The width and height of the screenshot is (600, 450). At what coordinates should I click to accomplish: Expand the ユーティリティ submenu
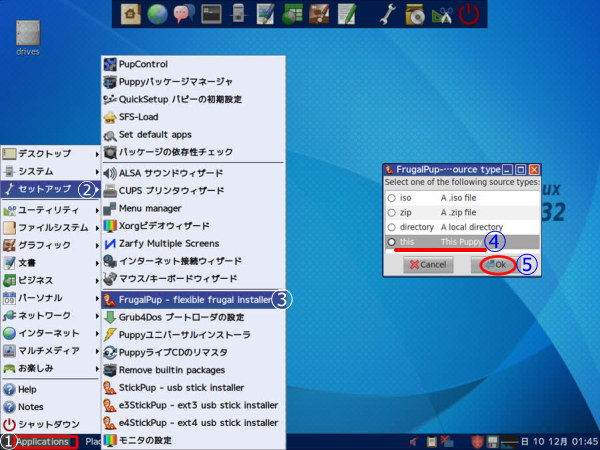point(50,210)
